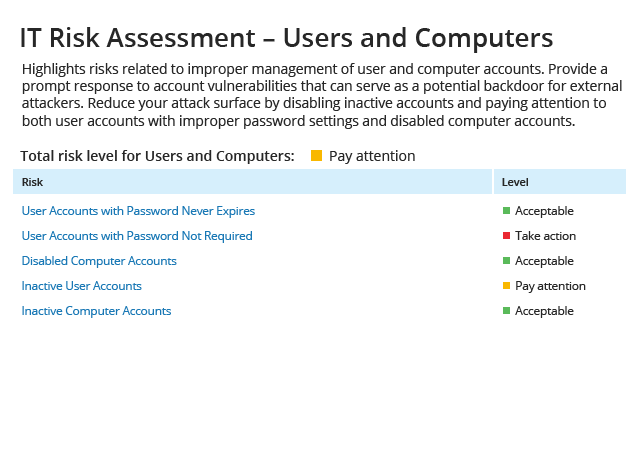
Task: Click the Risk column header
Action: click(252, 182)
